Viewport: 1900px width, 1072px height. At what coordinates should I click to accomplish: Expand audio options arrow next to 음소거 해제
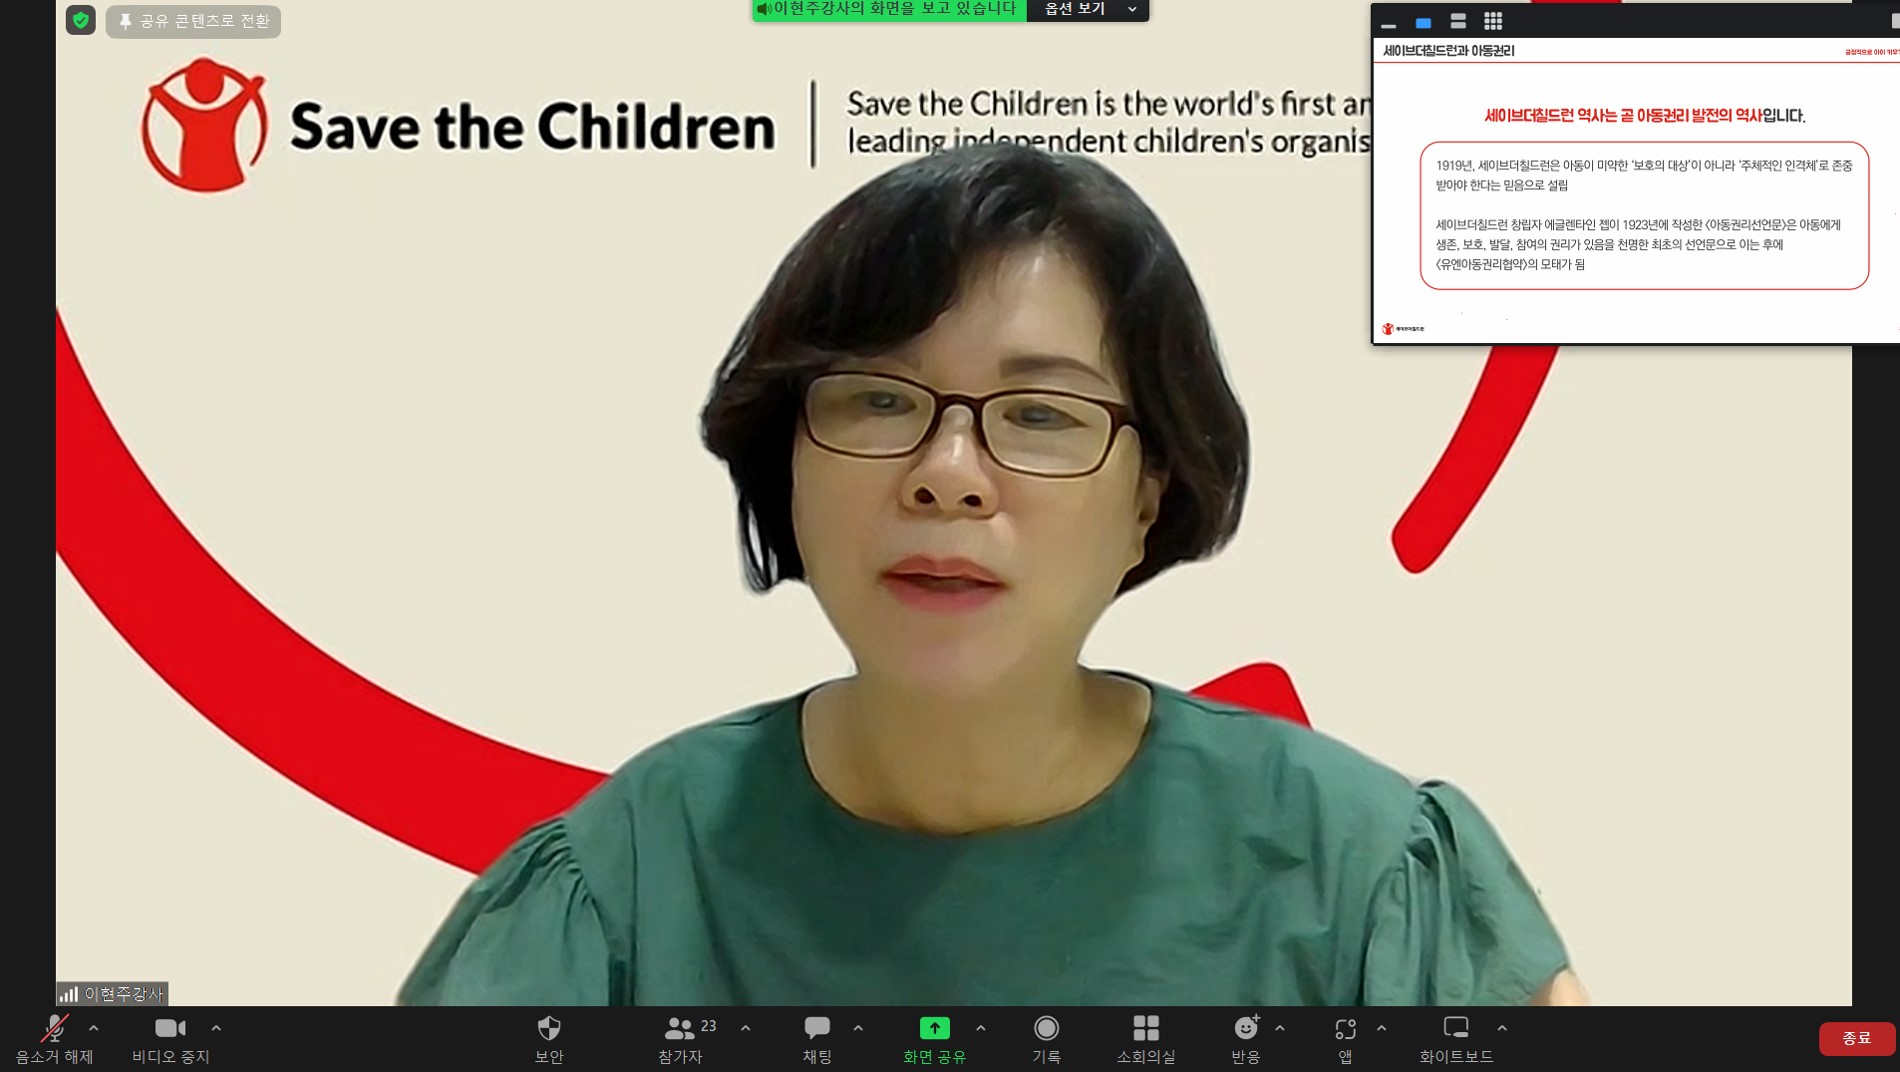point(94,1028)
